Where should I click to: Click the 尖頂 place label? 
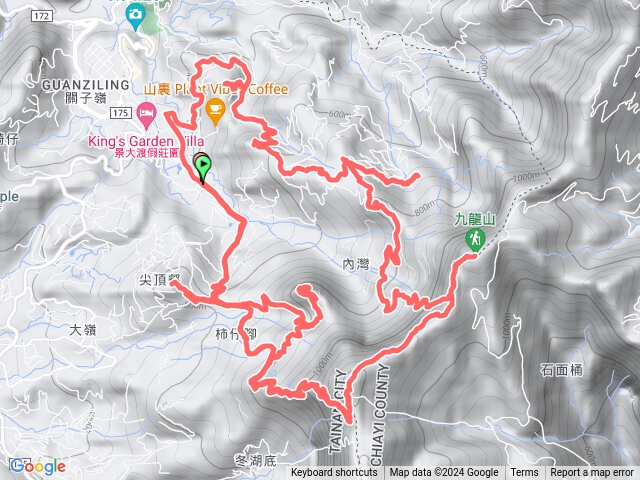coord(153,280)
